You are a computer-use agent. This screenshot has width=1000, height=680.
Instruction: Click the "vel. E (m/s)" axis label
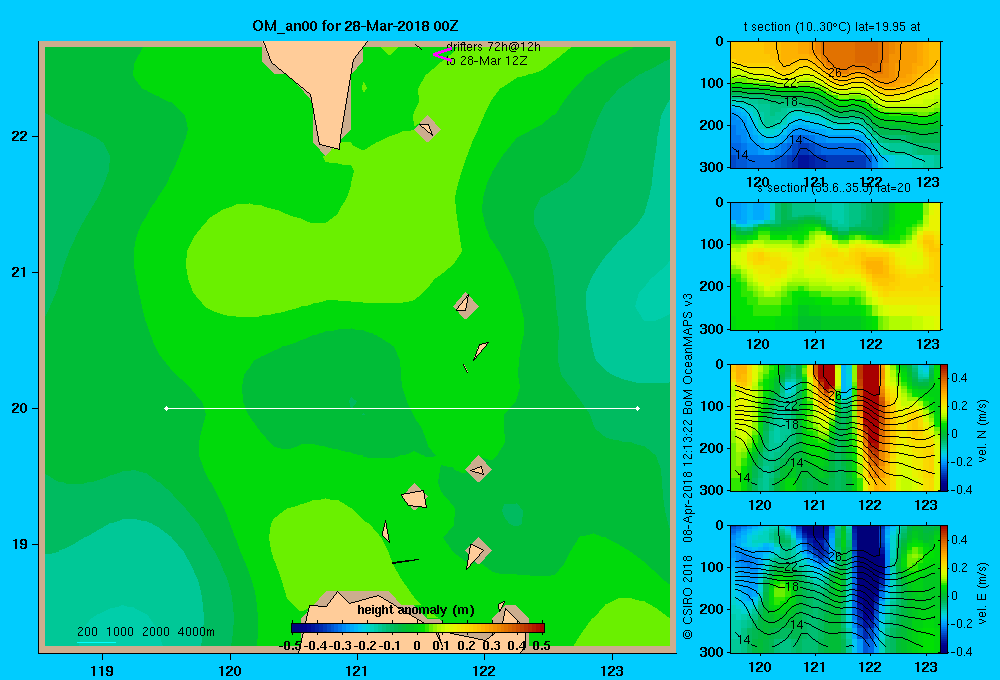[982, 593]
